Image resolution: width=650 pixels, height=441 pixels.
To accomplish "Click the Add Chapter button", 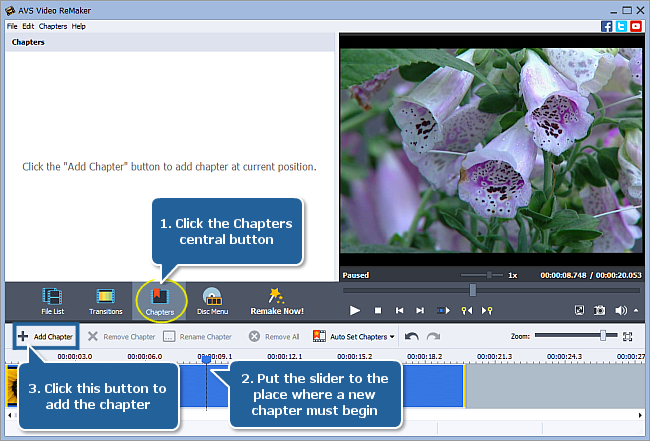I will (46, 336).
